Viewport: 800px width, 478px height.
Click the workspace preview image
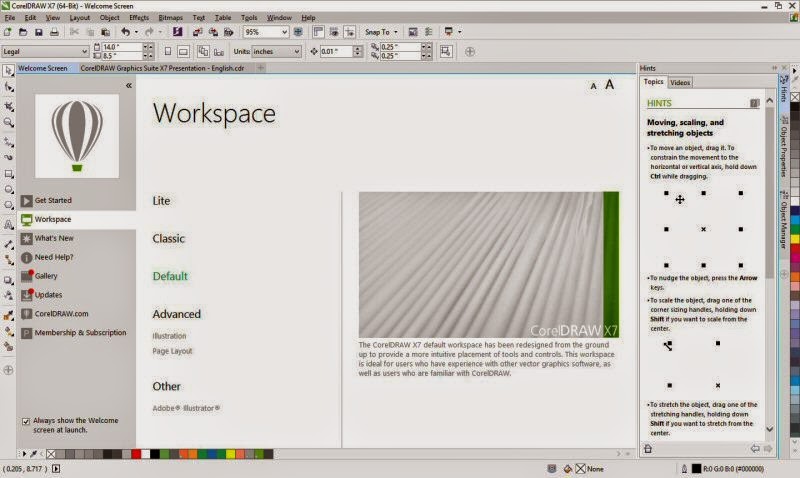coord(489,265)
